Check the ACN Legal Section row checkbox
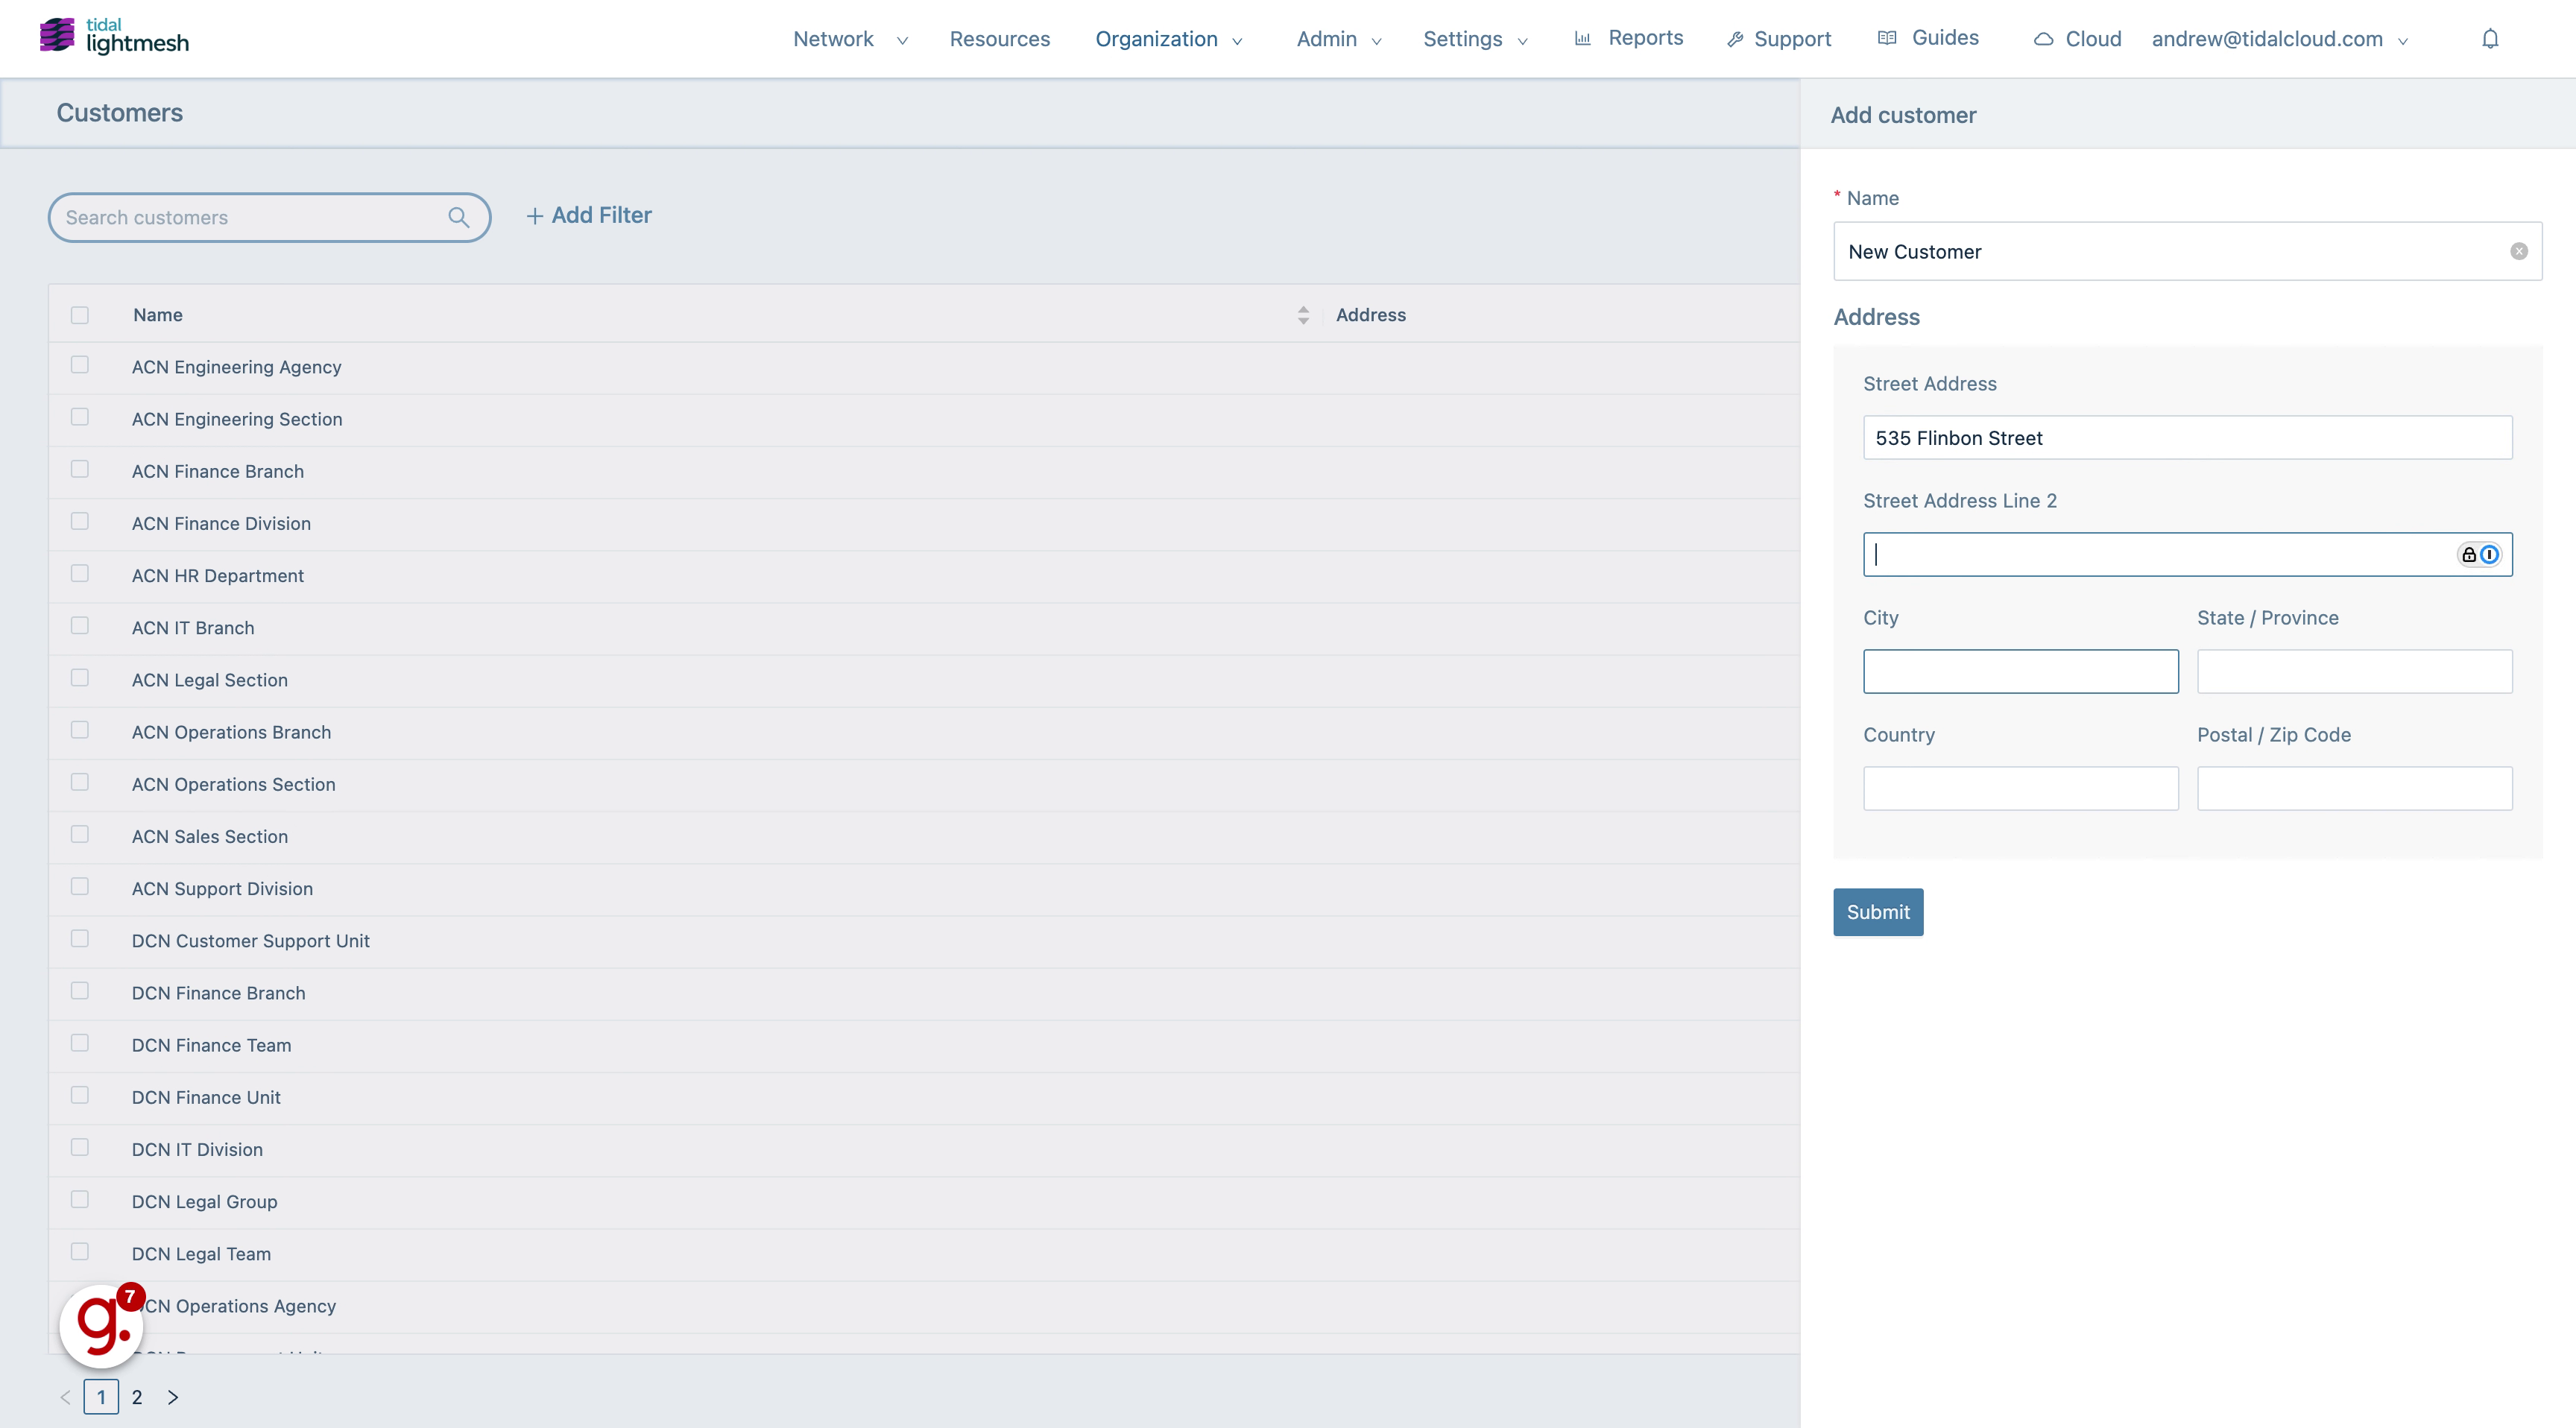 [80, 678]
